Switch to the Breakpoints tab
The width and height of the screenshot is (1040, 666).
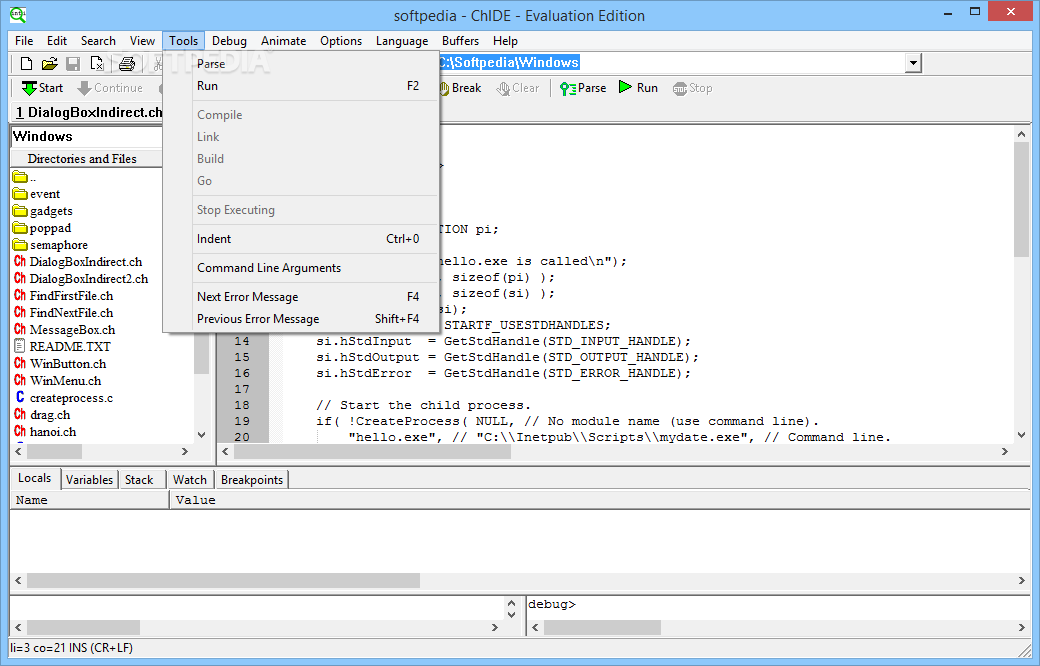point(252,480)
